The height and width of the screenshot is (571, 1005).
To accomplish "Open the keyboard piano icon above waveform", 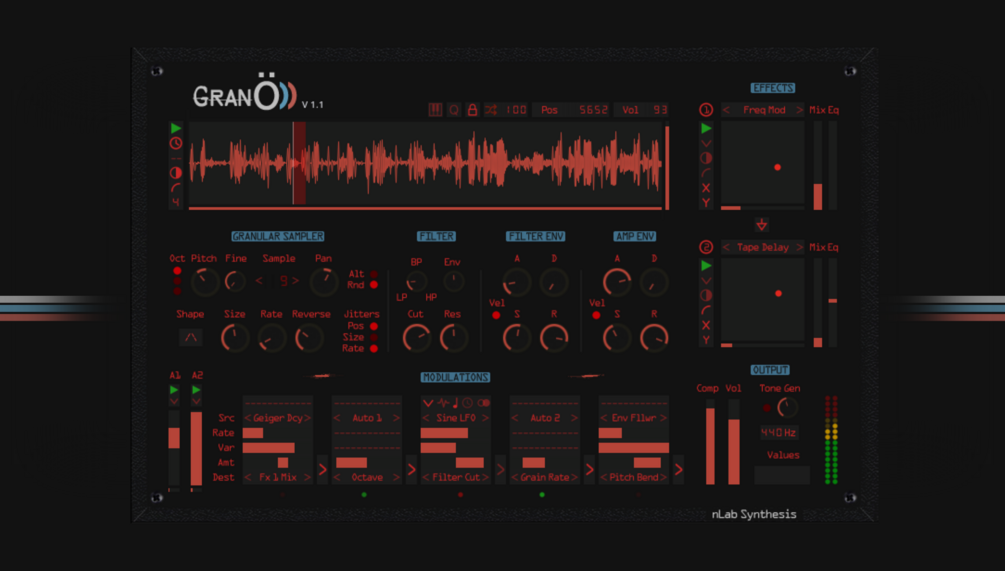I will [x=435, y=110].
